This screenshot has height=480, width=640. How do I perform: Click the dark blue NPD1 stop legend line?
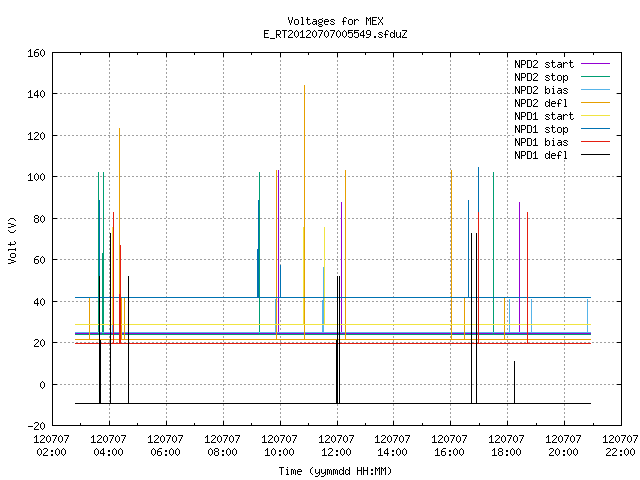click(x=595, y=129)
